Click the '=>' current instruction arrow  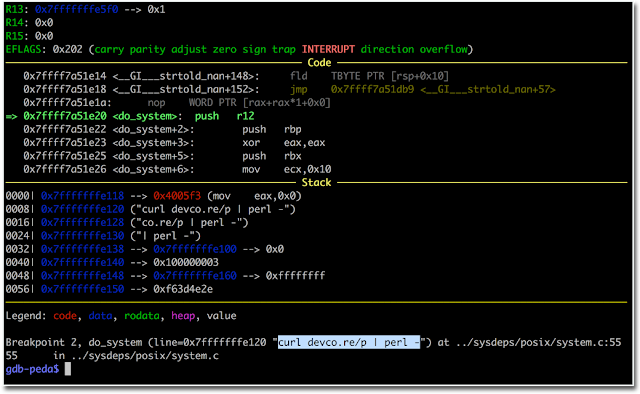point(11,116)
